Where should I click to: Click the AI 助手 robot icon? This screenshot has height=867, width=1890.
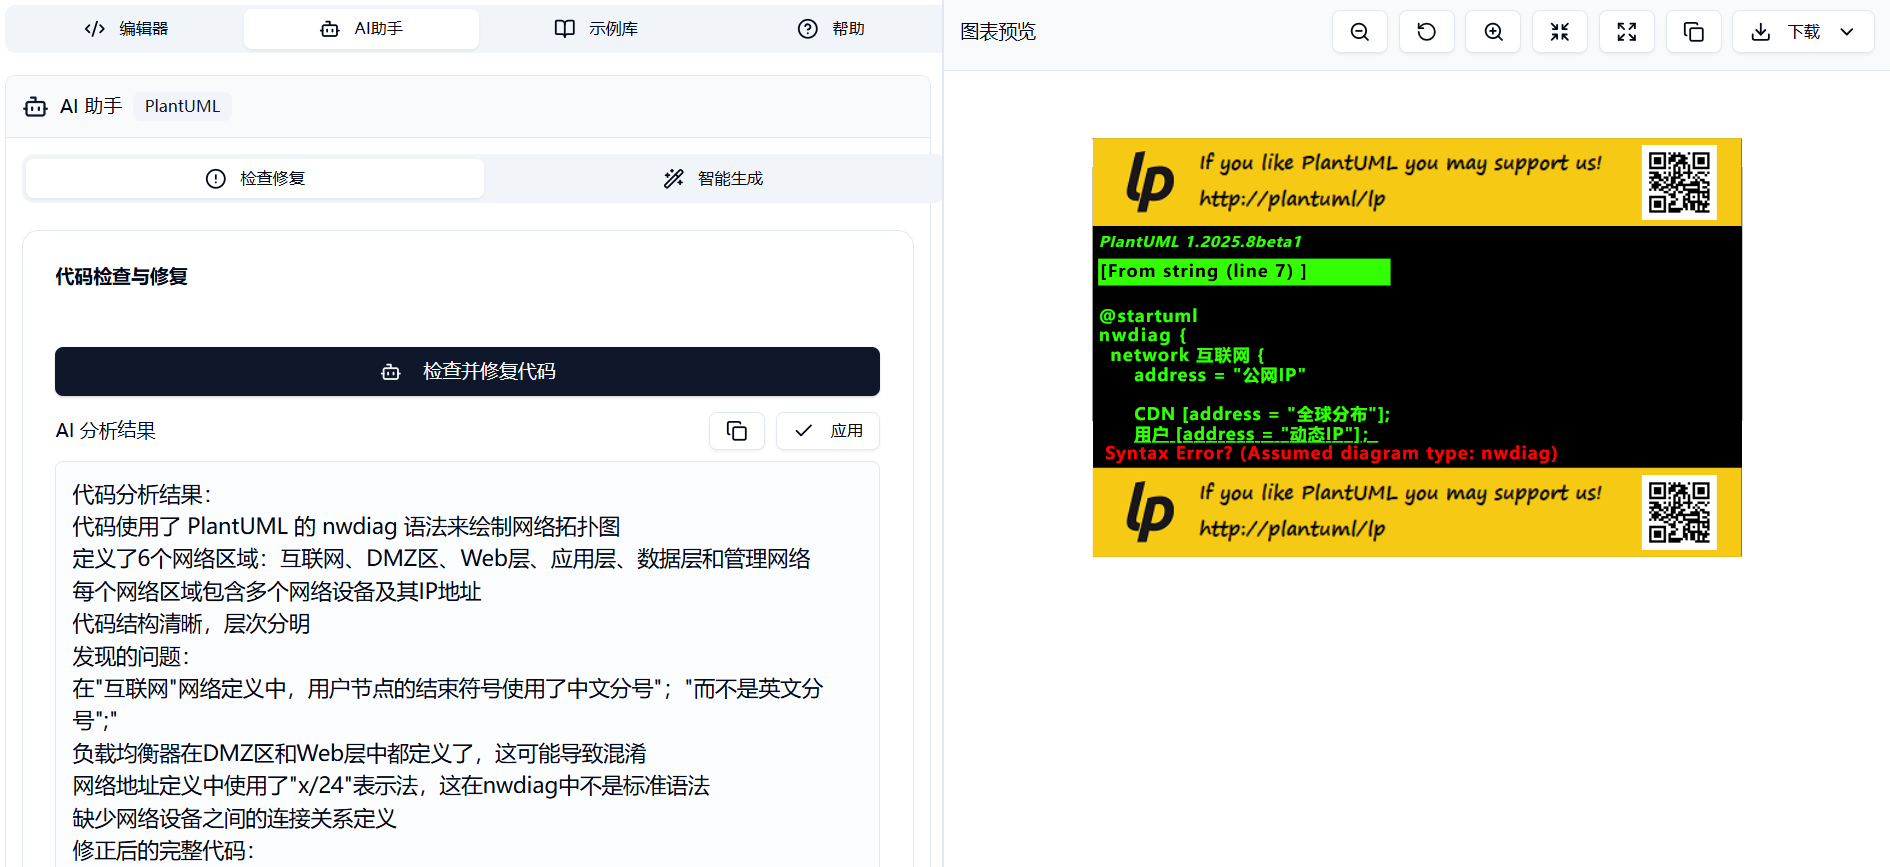click(x=36, y=106)
